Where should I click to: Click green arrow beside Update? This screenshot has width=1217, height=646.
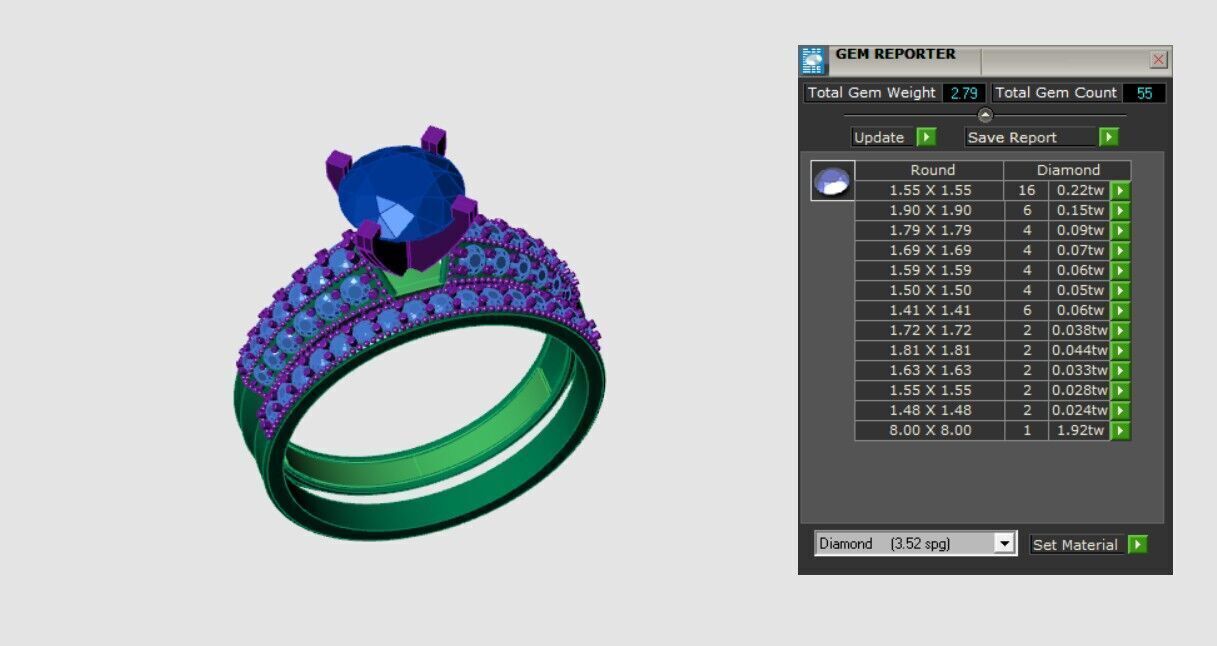(x=927, y=137)
